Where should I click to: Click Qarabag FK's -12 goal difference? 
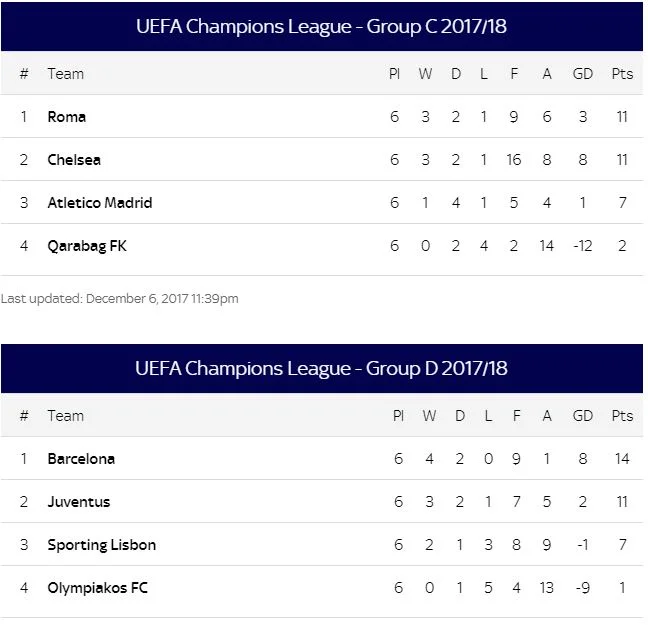click(x=582, y=246)
